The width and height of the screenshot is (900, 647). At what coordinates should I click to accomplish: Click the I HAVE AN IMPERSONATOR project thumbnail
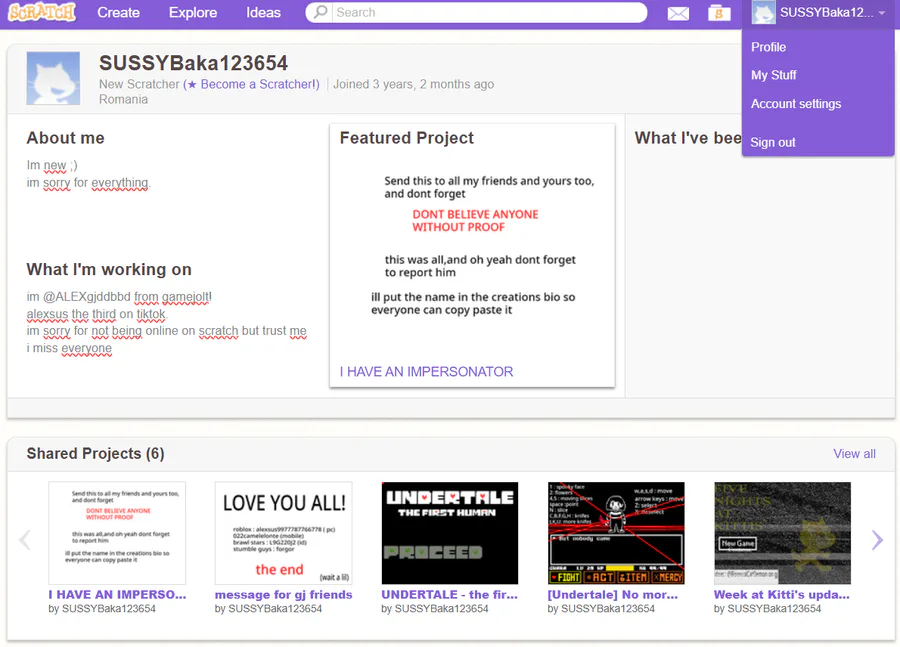coord(117,533)
